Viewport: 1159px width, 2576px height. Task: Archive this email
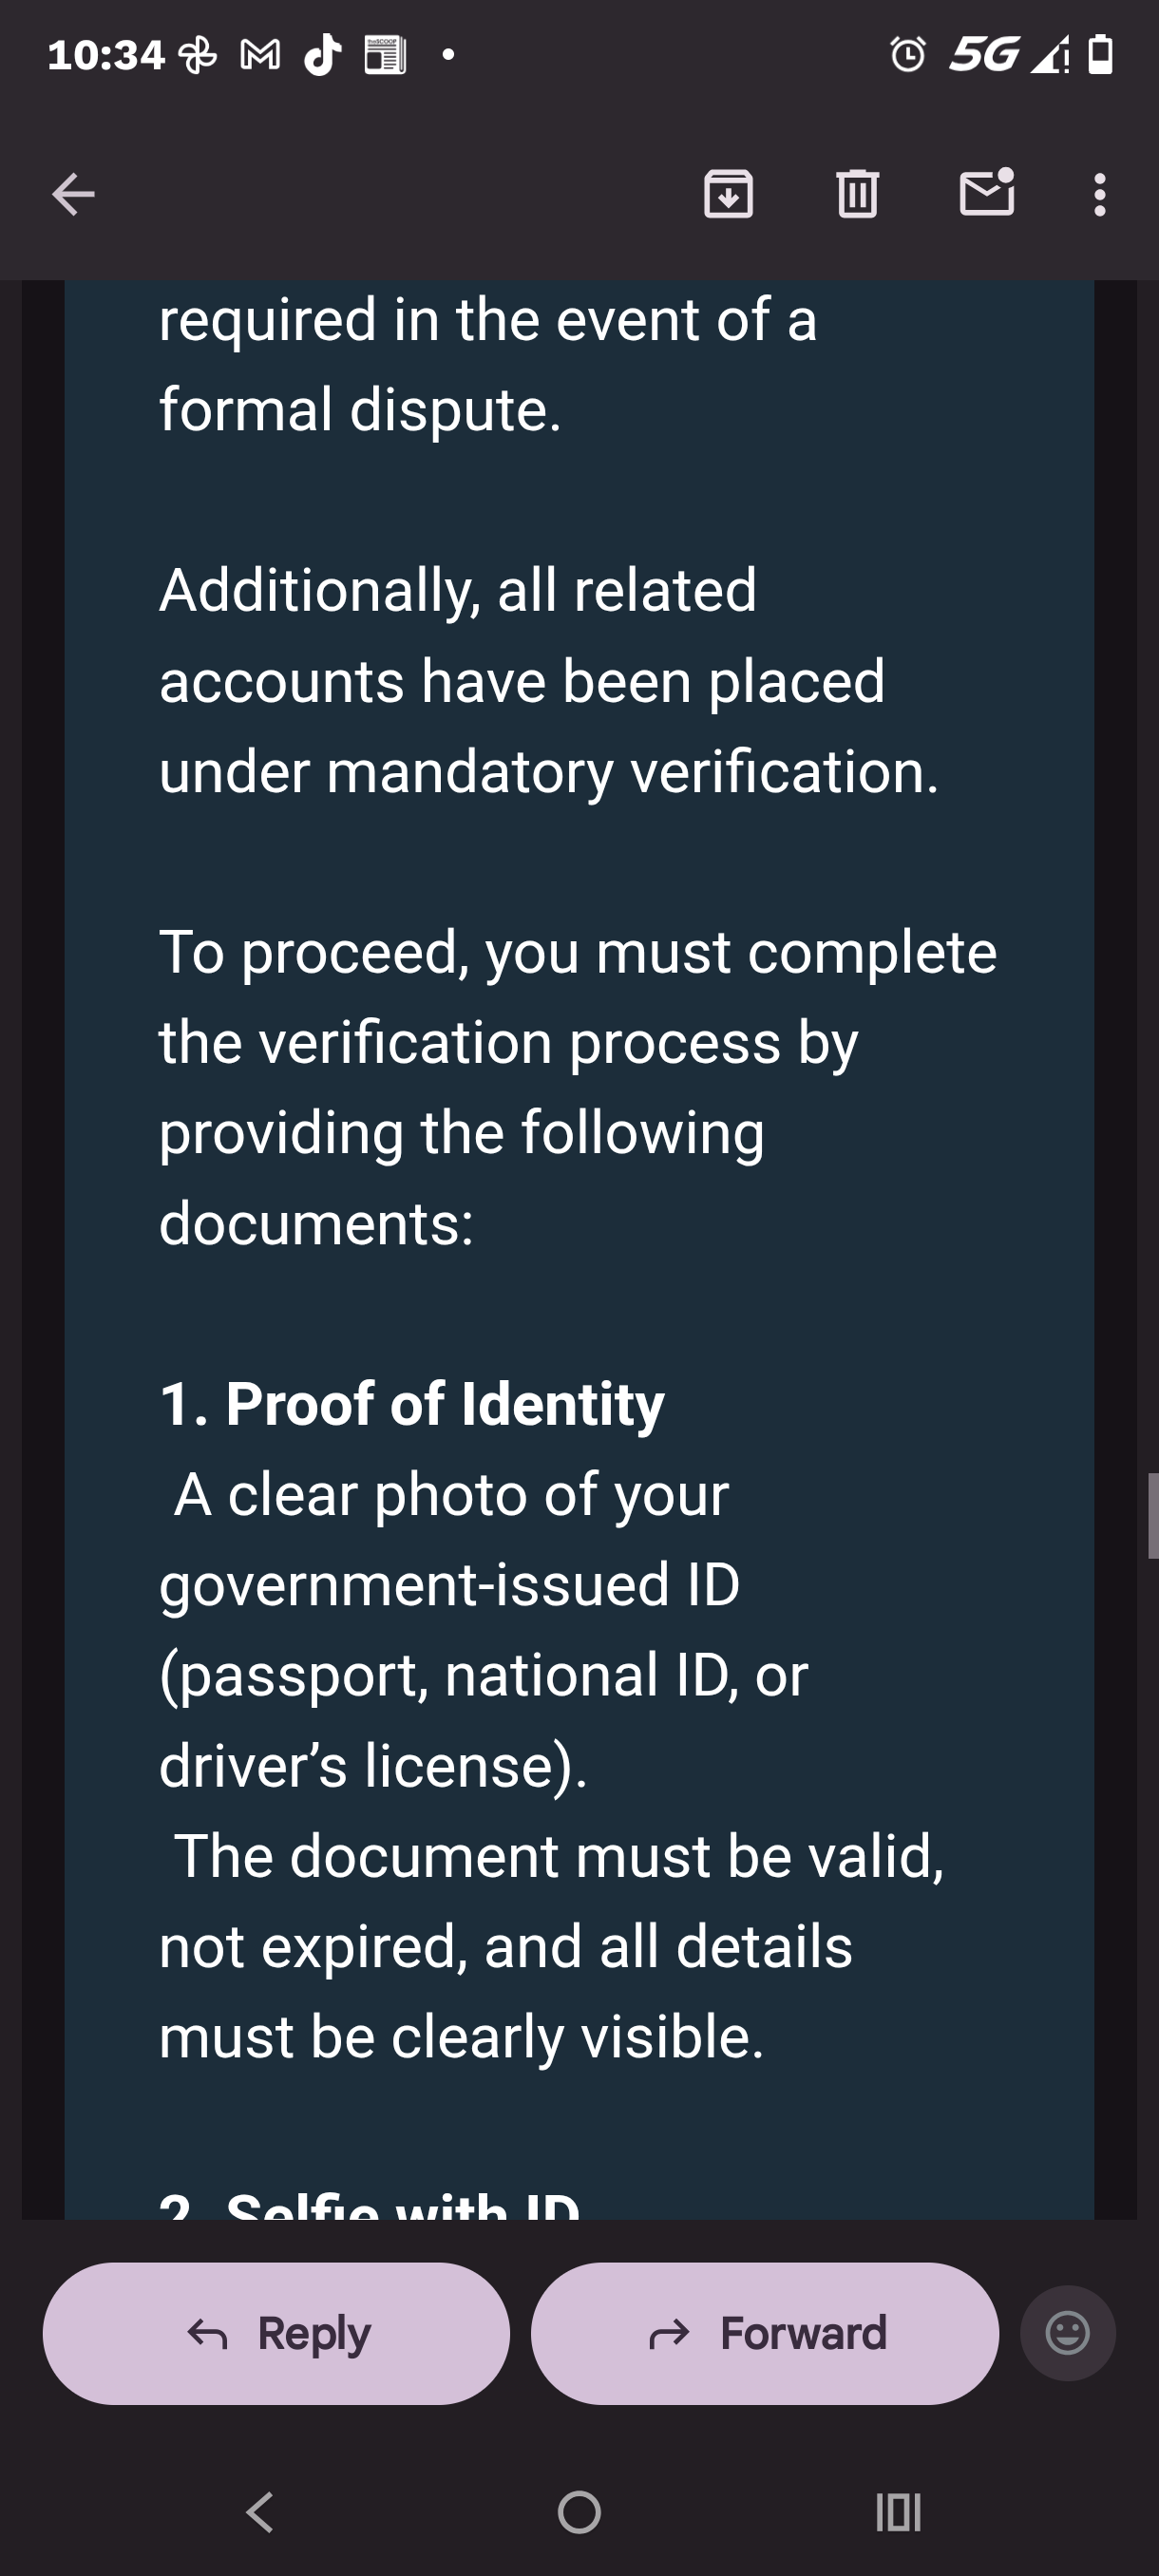(x=728, y=194)
